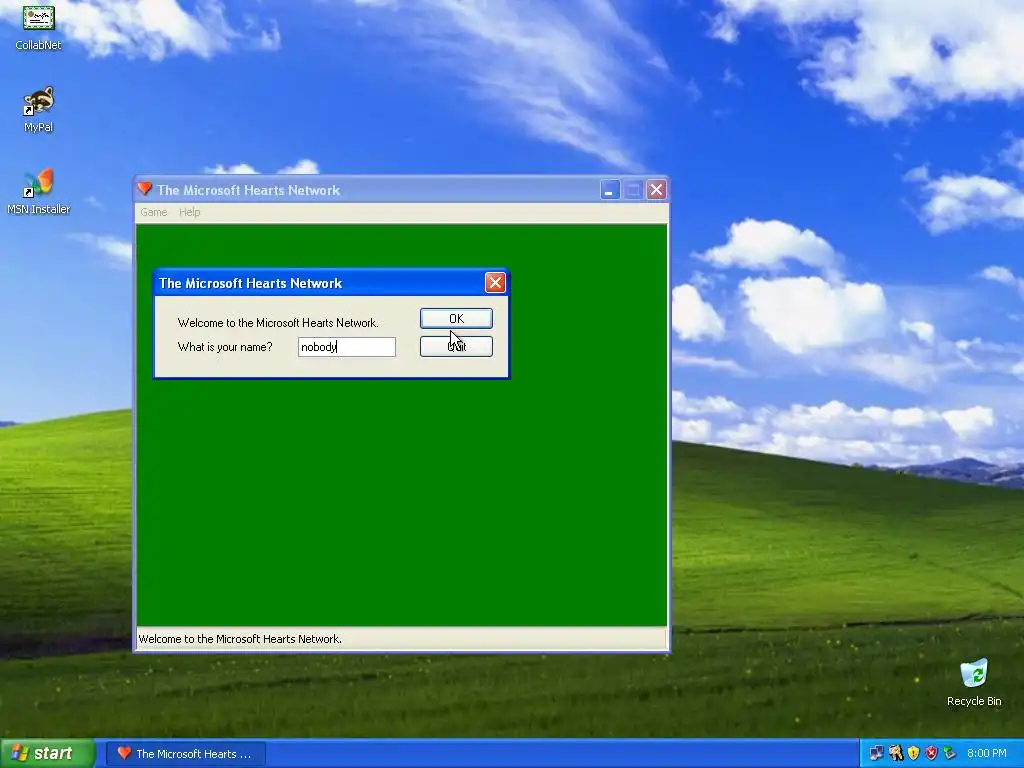Viewport: 1024px width, 768px height.
Task: Click the yellow Windows update shield tray icon
Action: click(913, 753)
